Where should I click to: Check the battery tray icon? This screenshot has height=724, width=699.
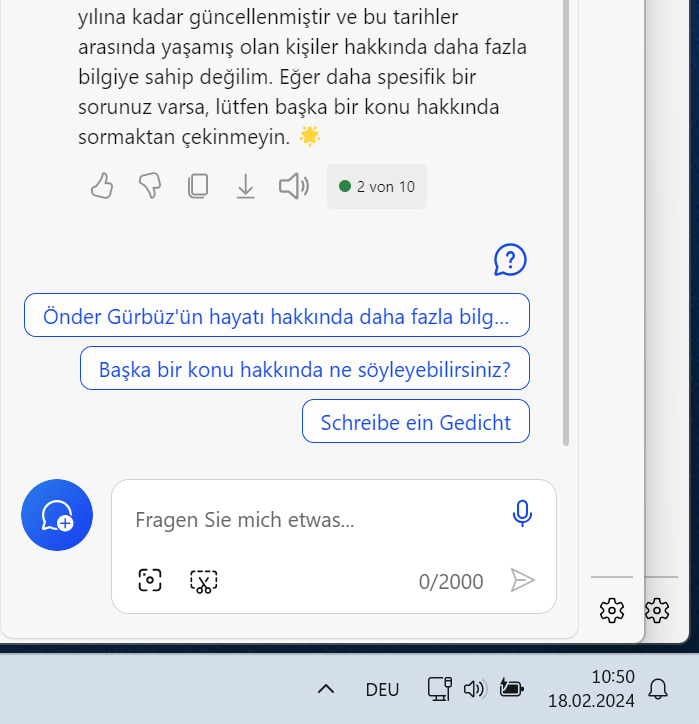[512, 688]
